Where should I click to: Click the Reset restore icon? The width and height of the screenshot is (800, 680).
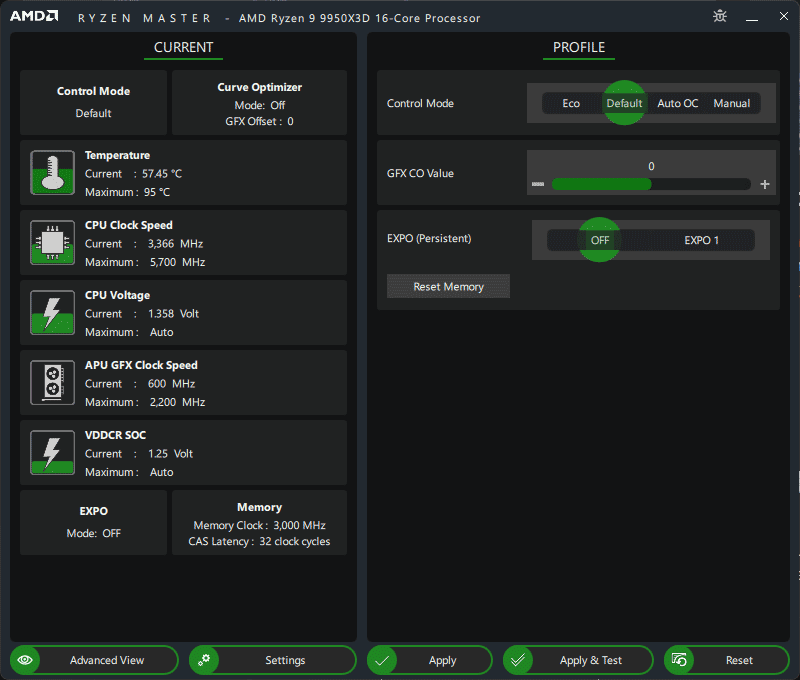point(679,660)
